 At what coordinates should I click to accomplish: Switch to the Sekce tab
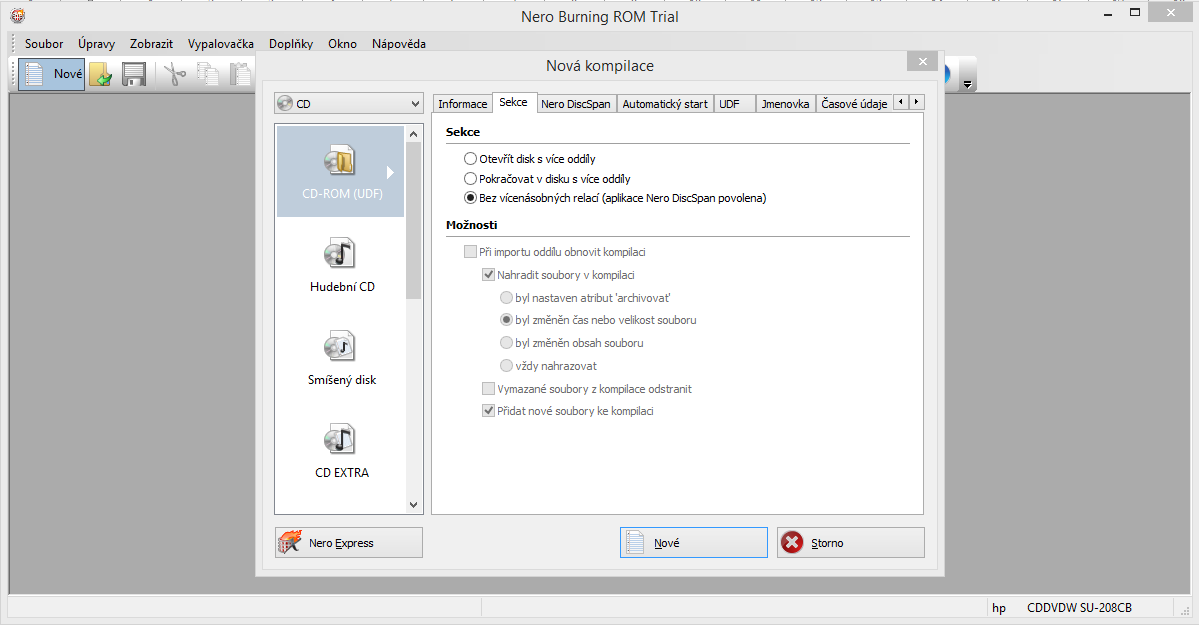[x=513, y=103]
